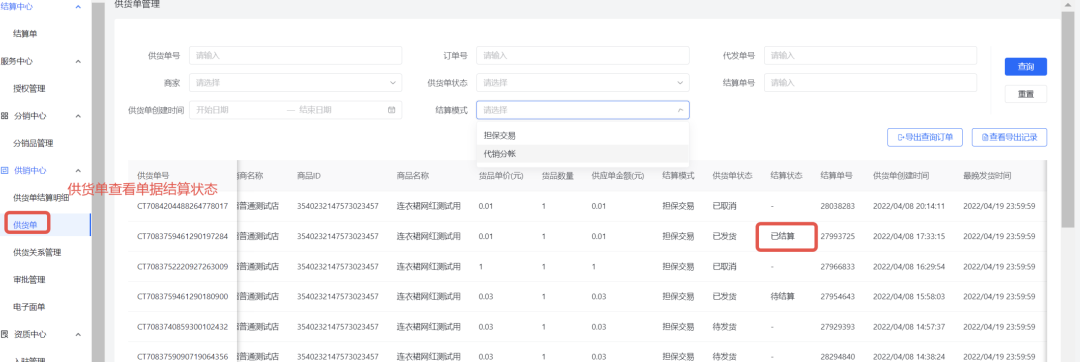1080x362 pixels.
Task: Click the 最晚发货时间 column header
Action: pos(988,176)
